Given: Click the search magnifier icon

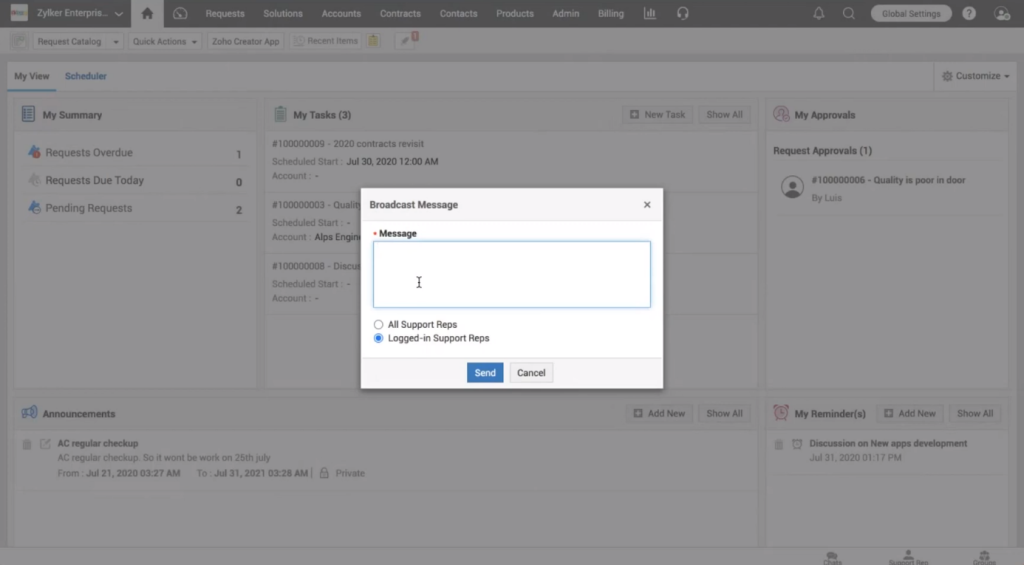Looking at the screenshot, I should tap(849, 14).
